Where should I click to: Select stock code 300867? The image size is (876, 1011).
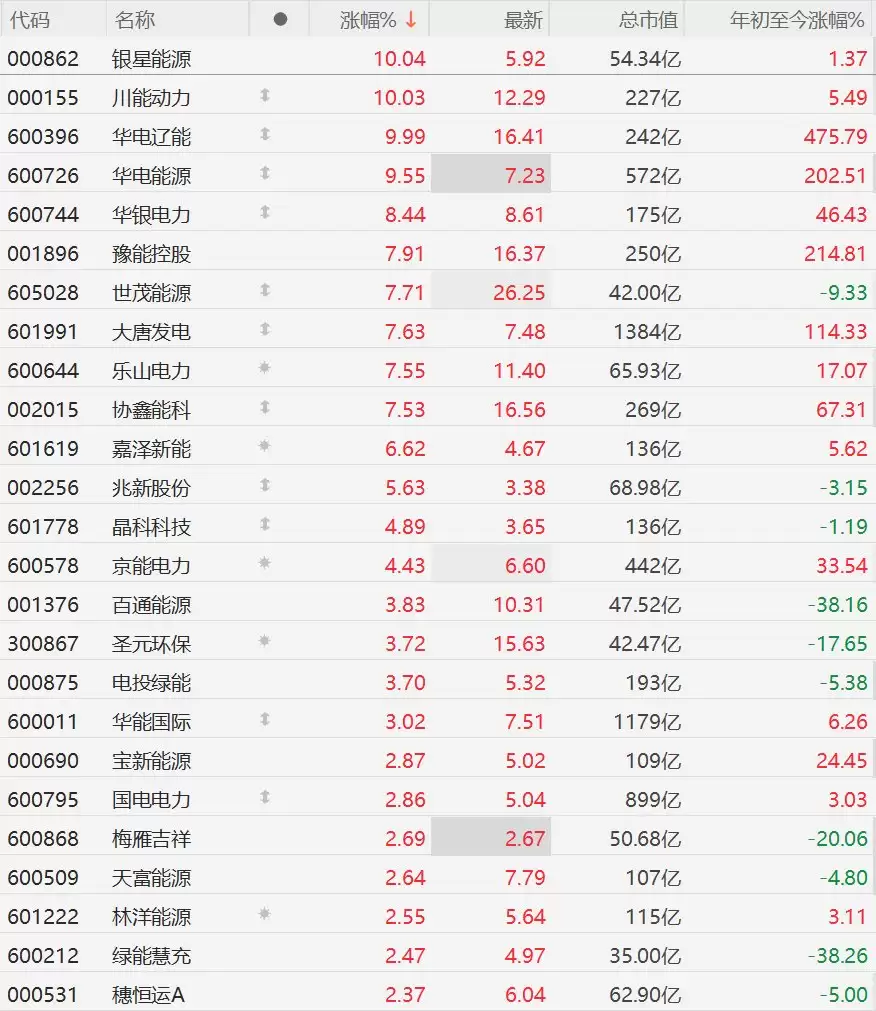[43, 643]
